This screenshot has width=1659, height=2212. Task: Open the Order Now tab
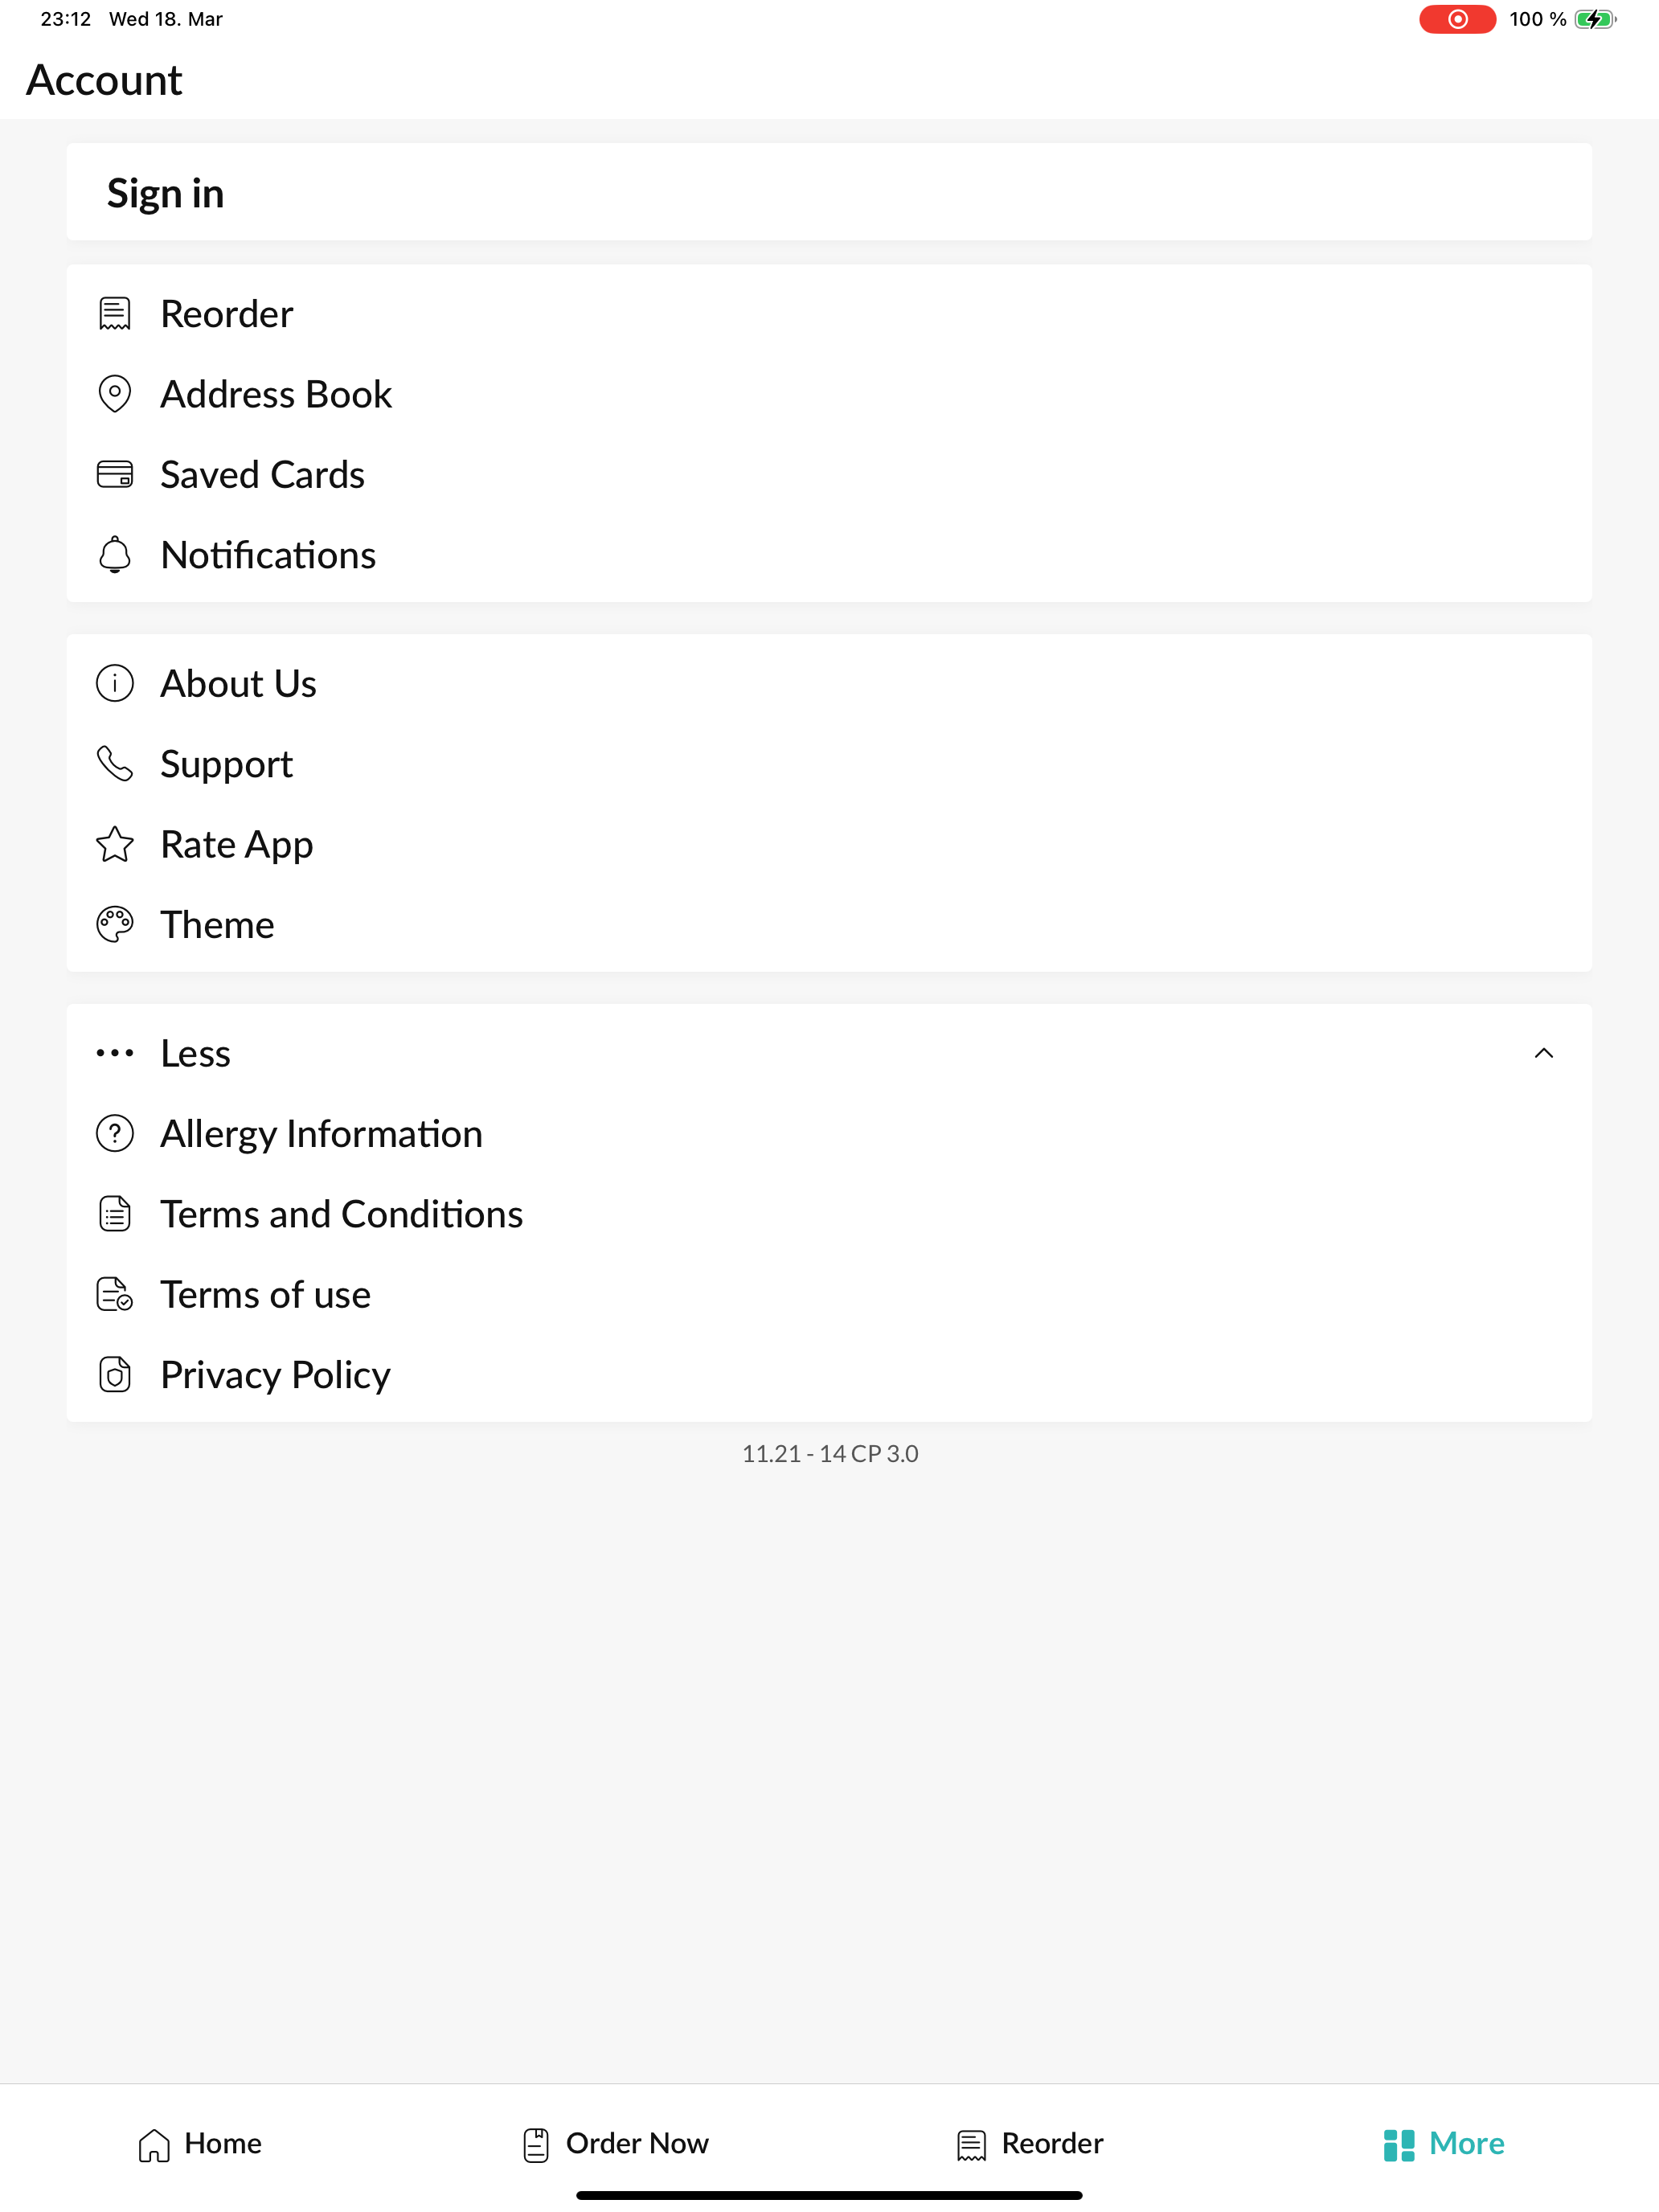pos(615,2144)
